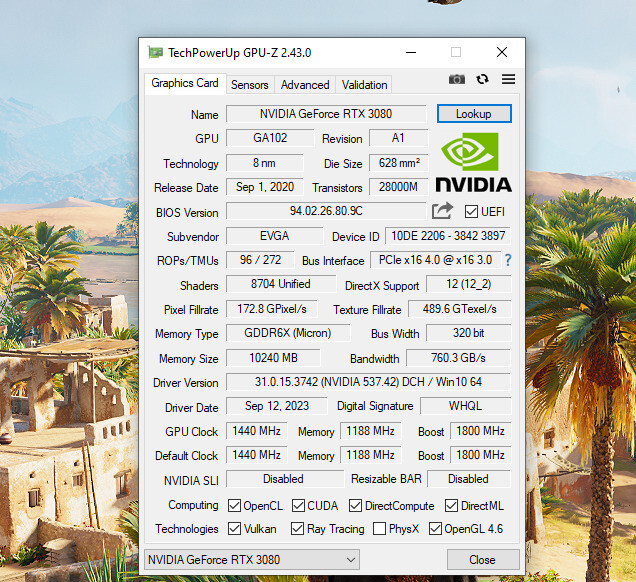Click the Name field showing RTX 3080

point(326,114)
